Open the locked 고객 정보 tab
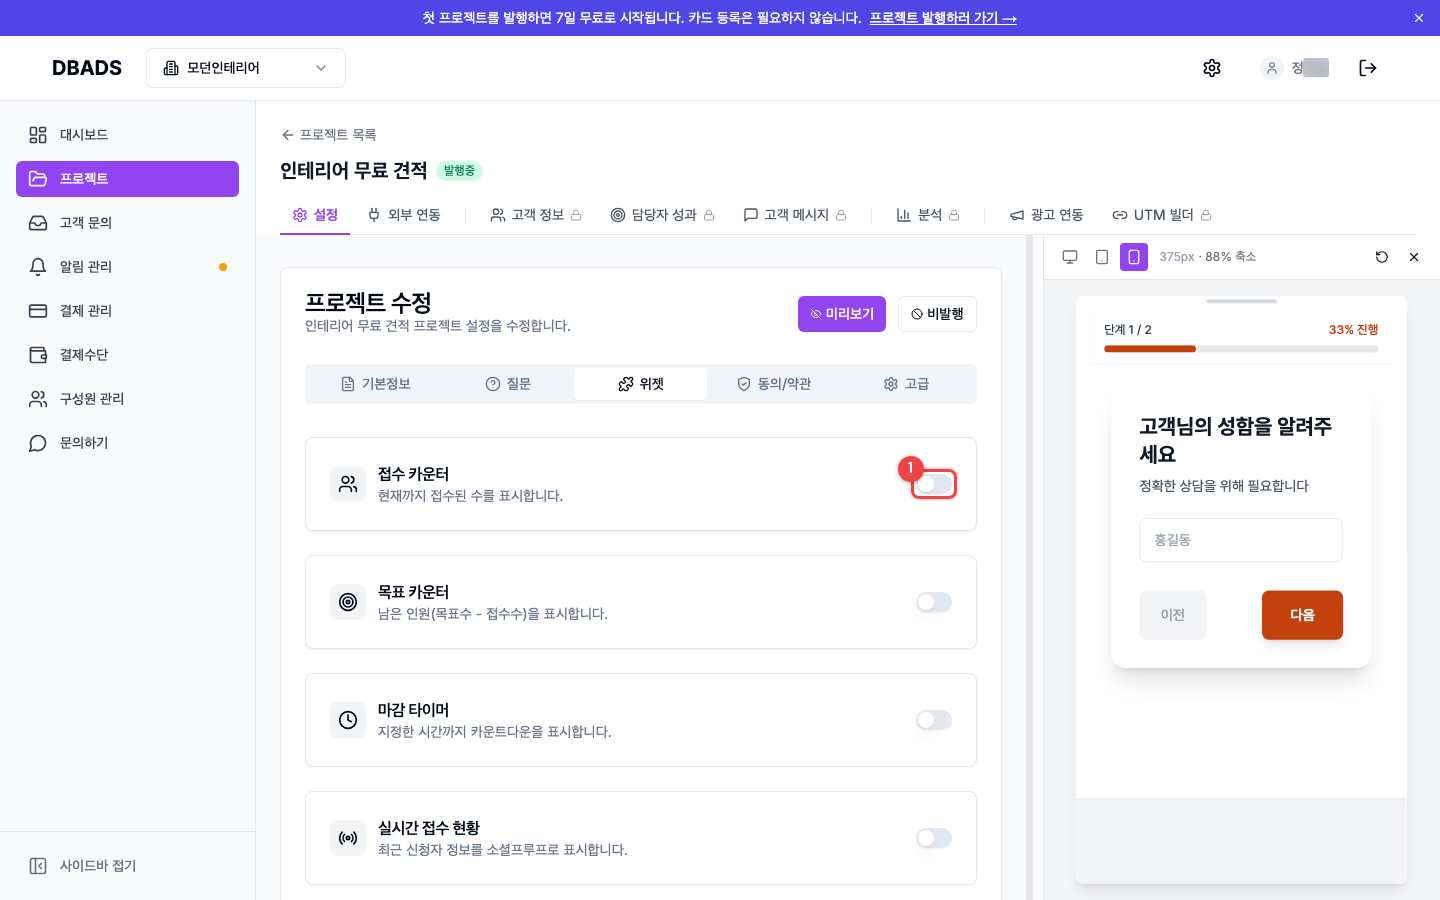Viewport: 1440px width, 900px height. (x=536, y=215)
